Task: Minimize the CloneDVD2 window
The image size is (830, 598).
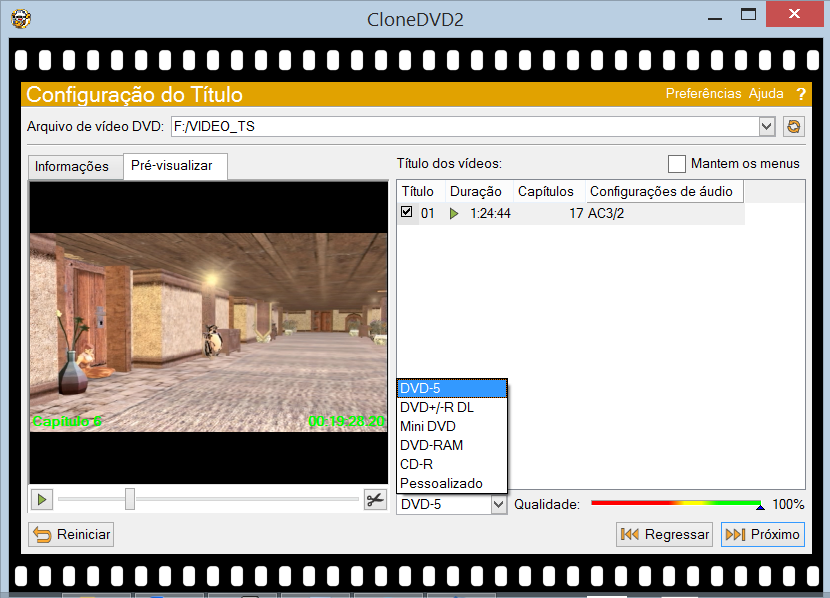Action: point(715,17)
